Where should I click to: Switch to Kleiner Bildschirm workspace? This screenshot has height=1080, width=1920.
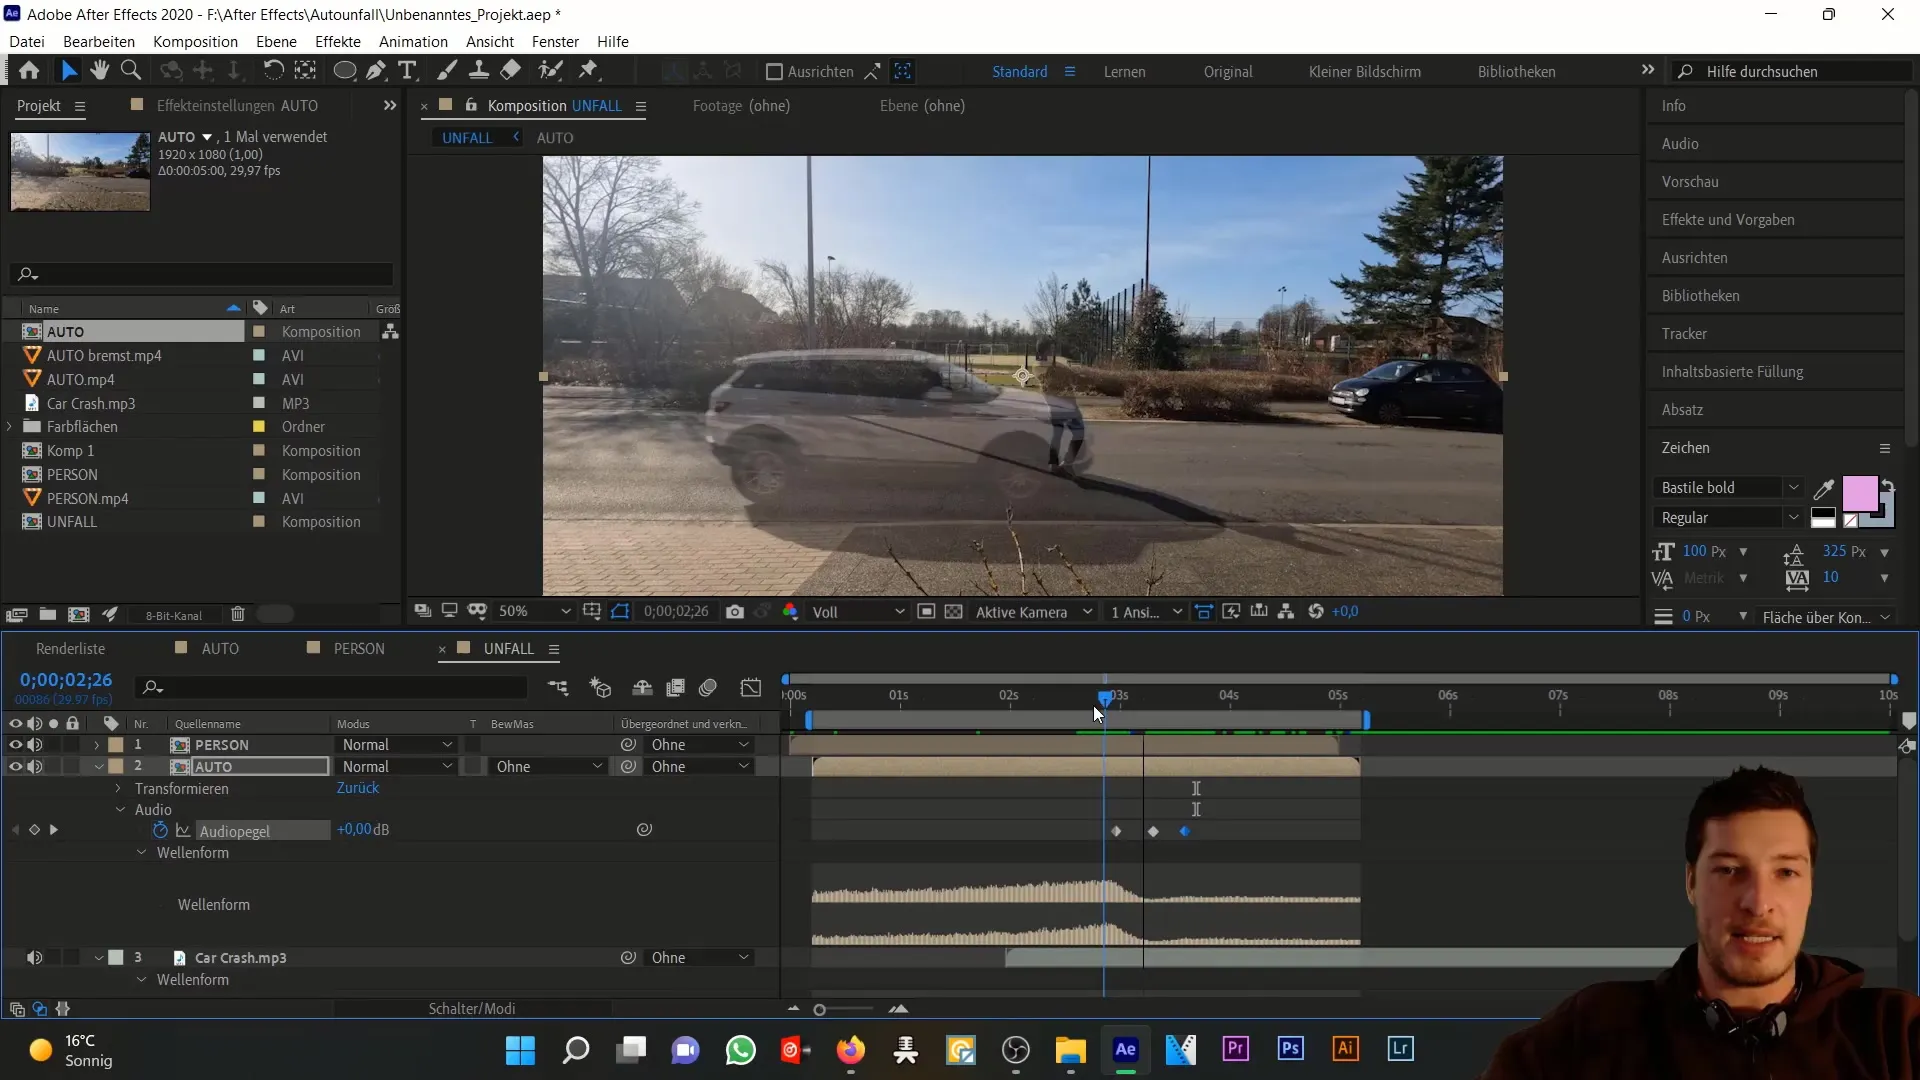point(1364,72)
